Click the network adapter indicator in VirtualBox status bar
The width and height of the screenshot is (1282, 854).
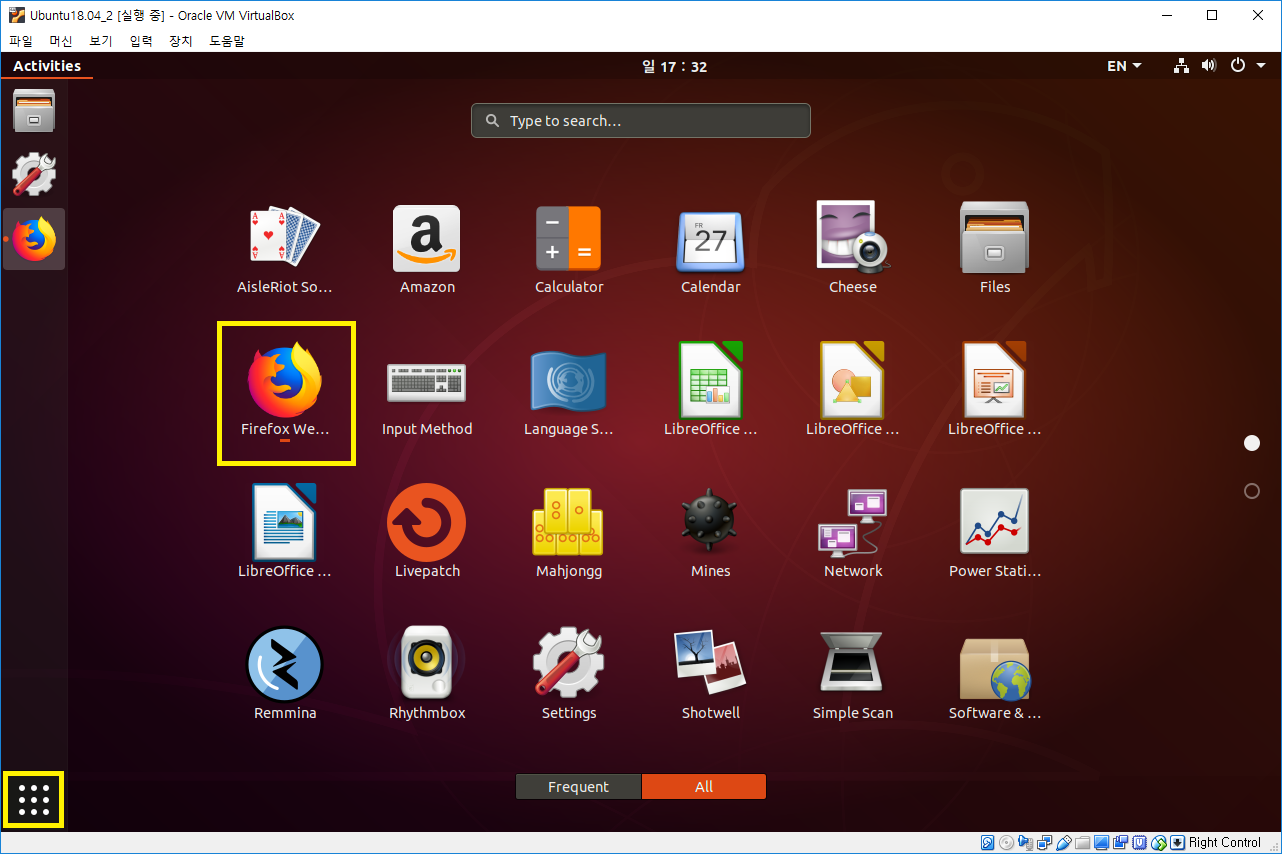(1045, 843)
